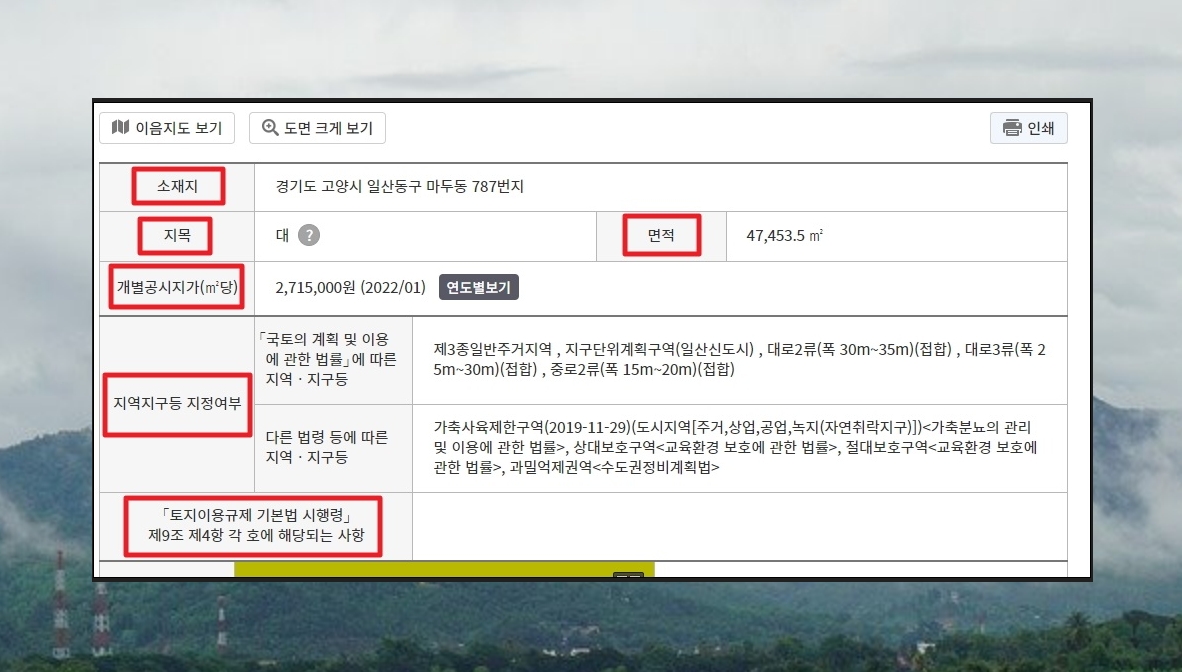
Task: Click the 대 land category value
Action: click(x=283, y=235)
